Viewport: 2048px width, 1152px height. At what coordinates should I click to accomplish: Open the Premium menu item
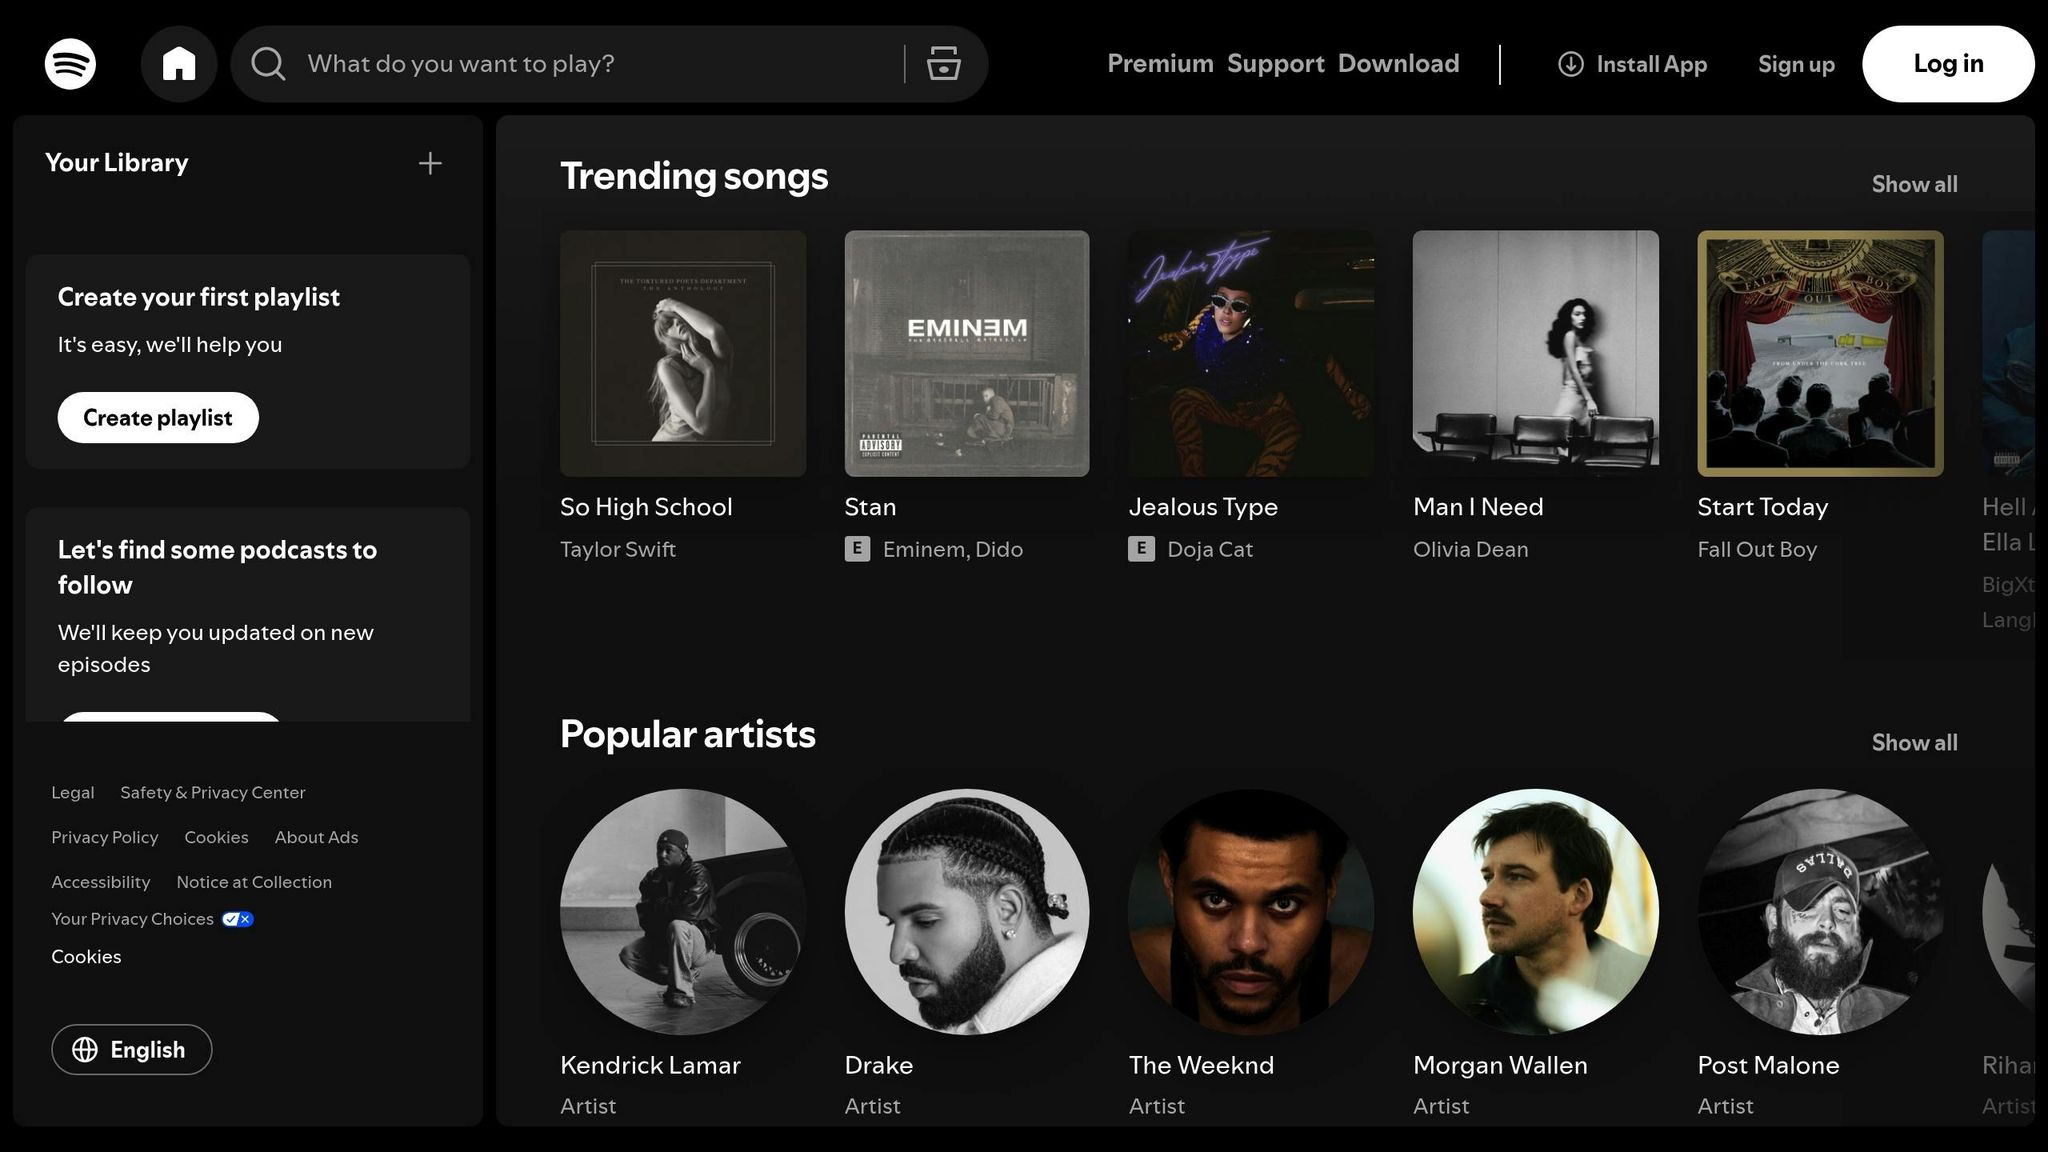[1160, 64]
